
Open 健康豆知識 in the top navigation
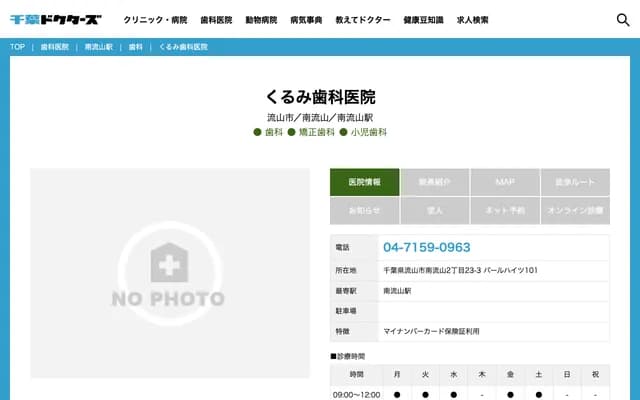click(x=423, y=20)
